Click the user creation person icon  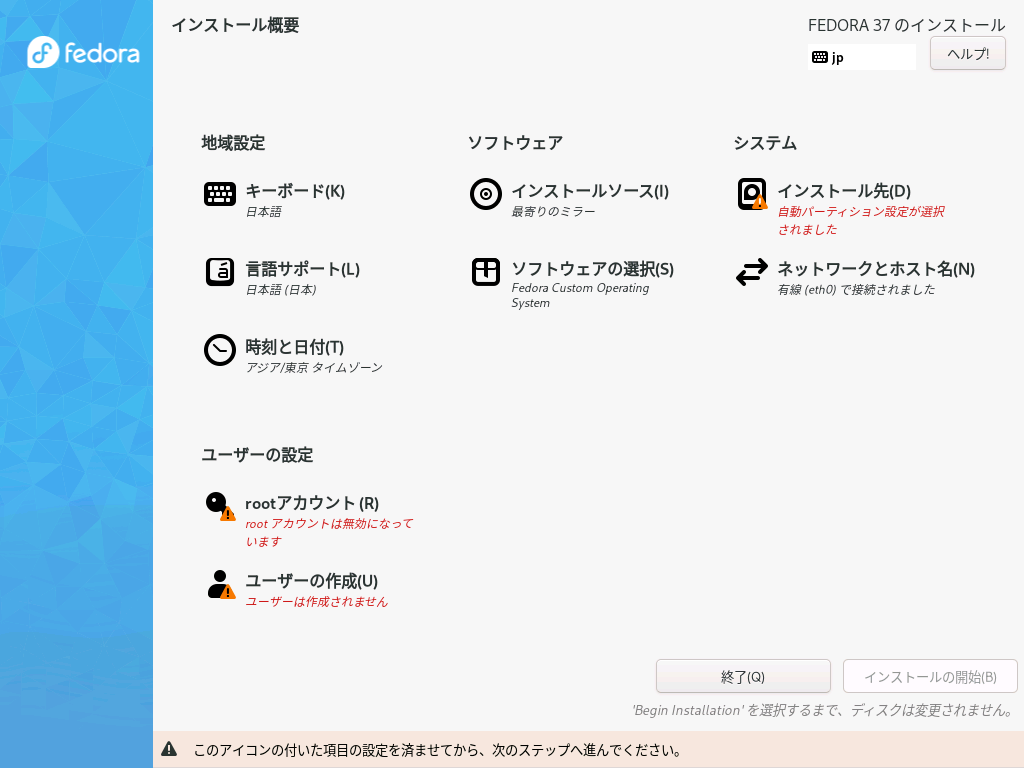pyautogui.click(x=221, y=584)
